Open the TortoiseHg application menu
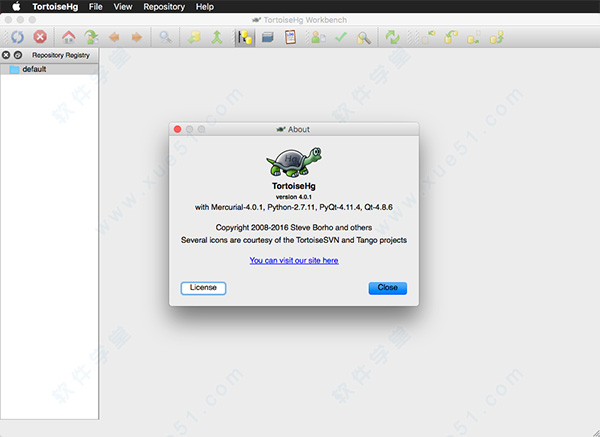Viewport: 600px width, 437px height. pos(55,7)
